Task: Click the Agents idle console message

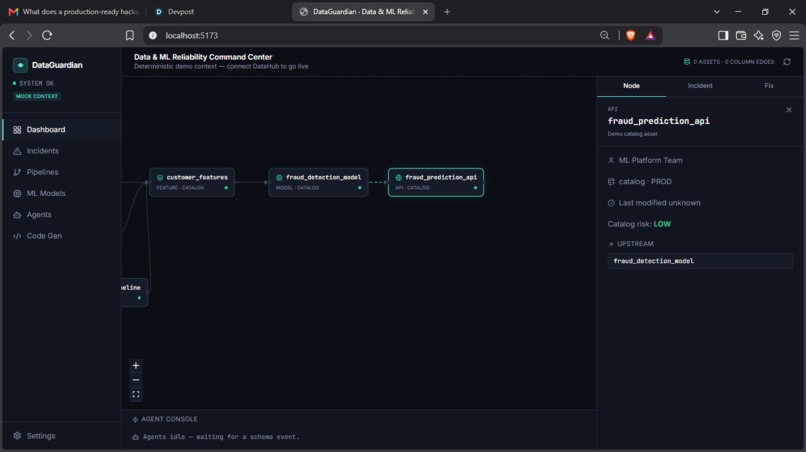Action: (221, 437)
